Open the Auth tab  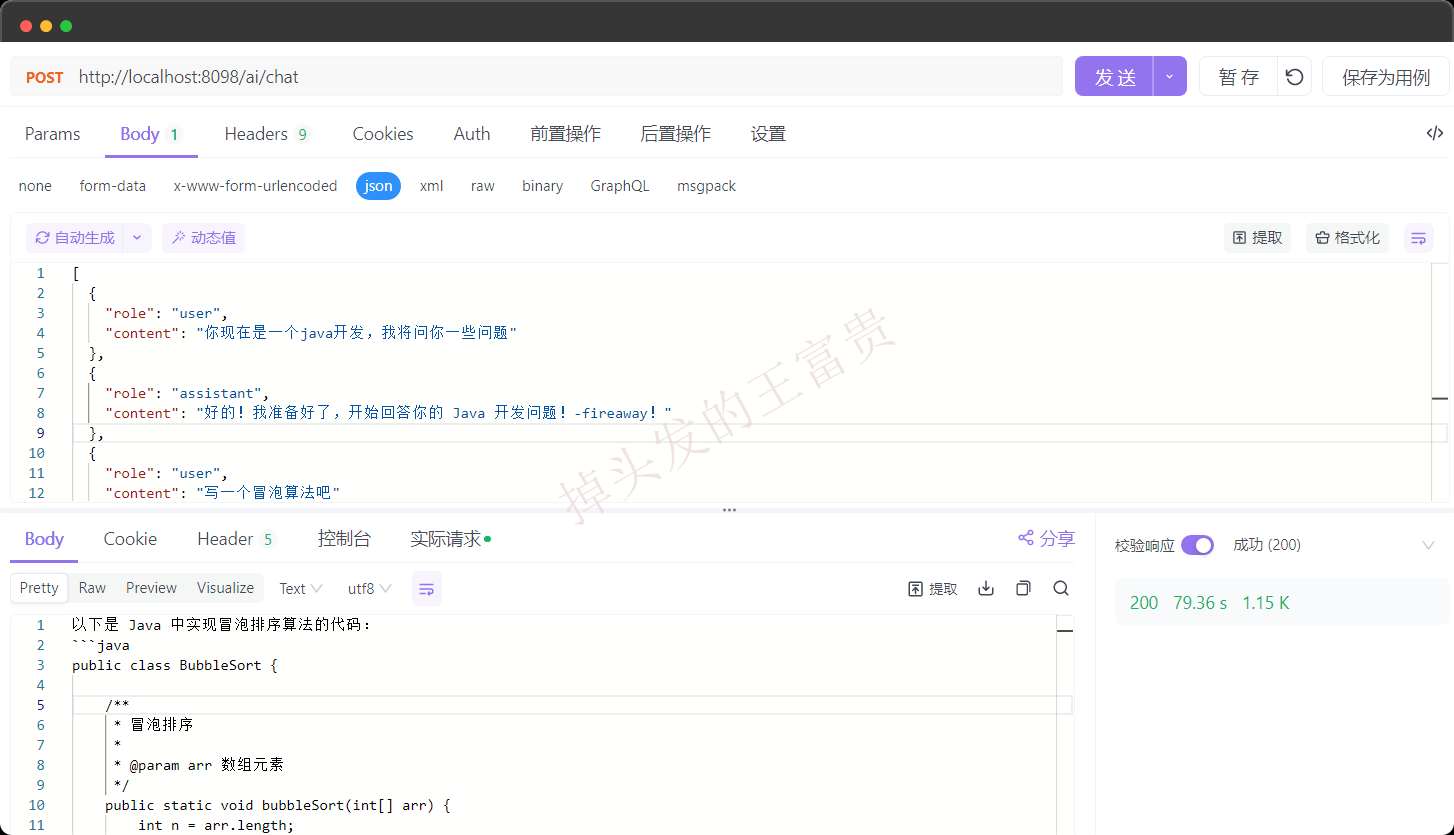point(472,134)
